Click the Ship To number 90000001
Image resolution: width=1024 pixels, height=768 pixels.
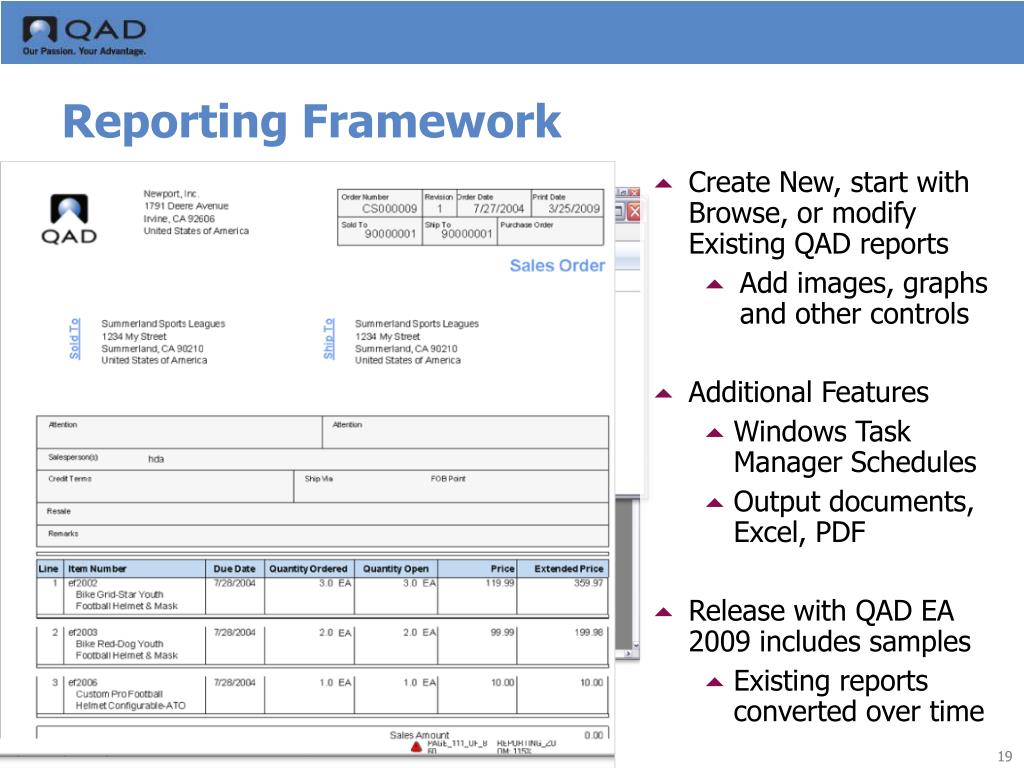coord(466,234)
